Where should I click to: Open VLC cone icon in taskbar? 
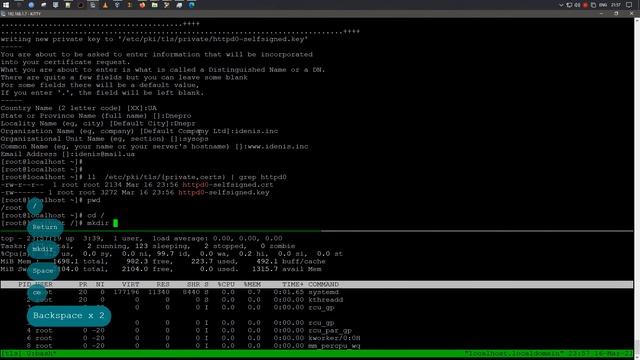(x=105, y=5)
